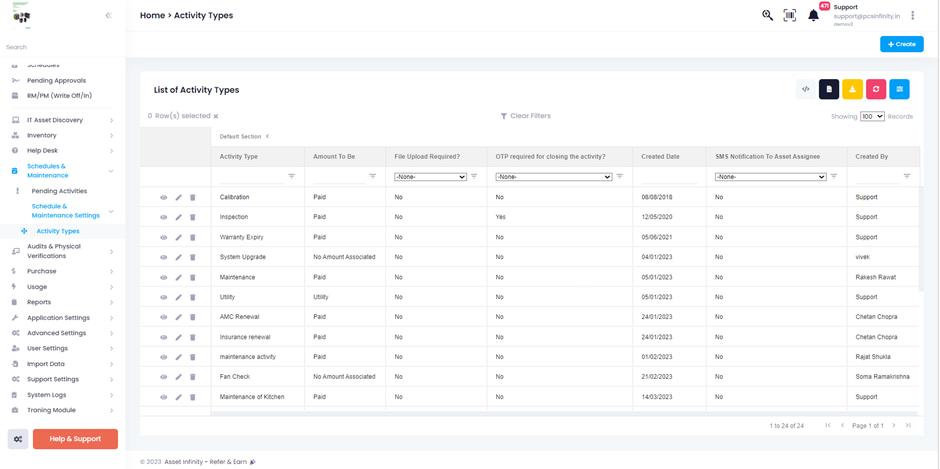View the AMC Renewal row via eye icon
Screen dimensions: 940x469
[x=164, y=317]
